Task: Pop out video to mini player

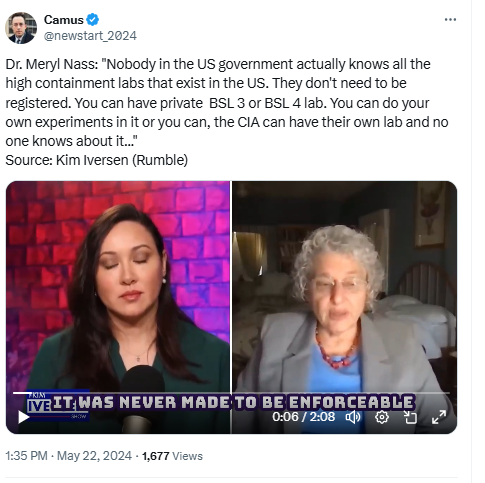Action: [x=410, y=417]
